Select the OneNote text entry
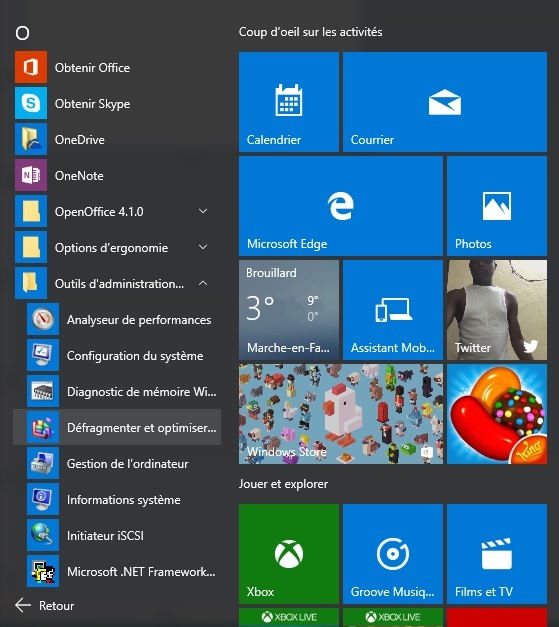 click(x=79, y=176)
